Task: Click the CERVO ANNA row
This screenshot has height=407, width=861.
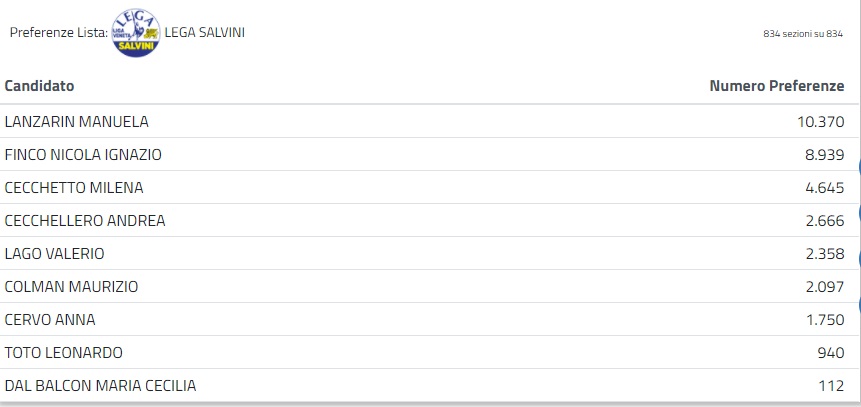Action: 50,320
